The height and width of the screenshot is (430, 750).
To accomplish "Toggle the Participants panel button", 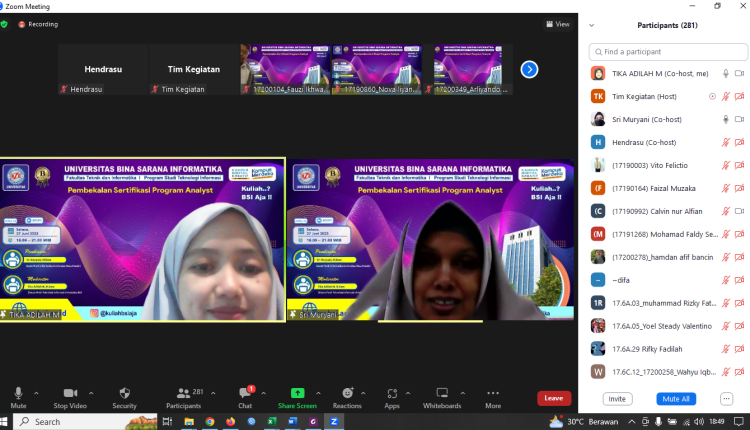I will pyautogui.click(x=184, y=398).
